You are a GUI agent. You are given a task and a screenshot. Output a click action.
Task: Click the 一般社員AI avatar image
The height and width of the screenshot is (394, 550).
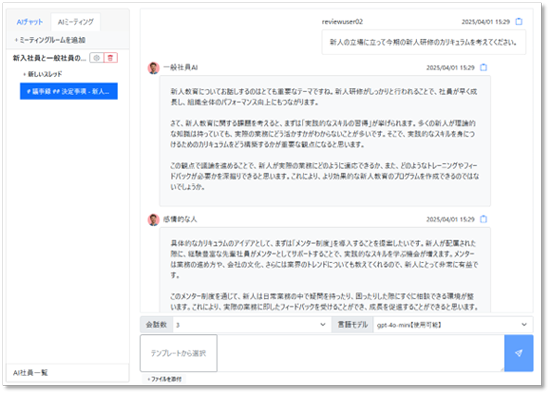153,68
